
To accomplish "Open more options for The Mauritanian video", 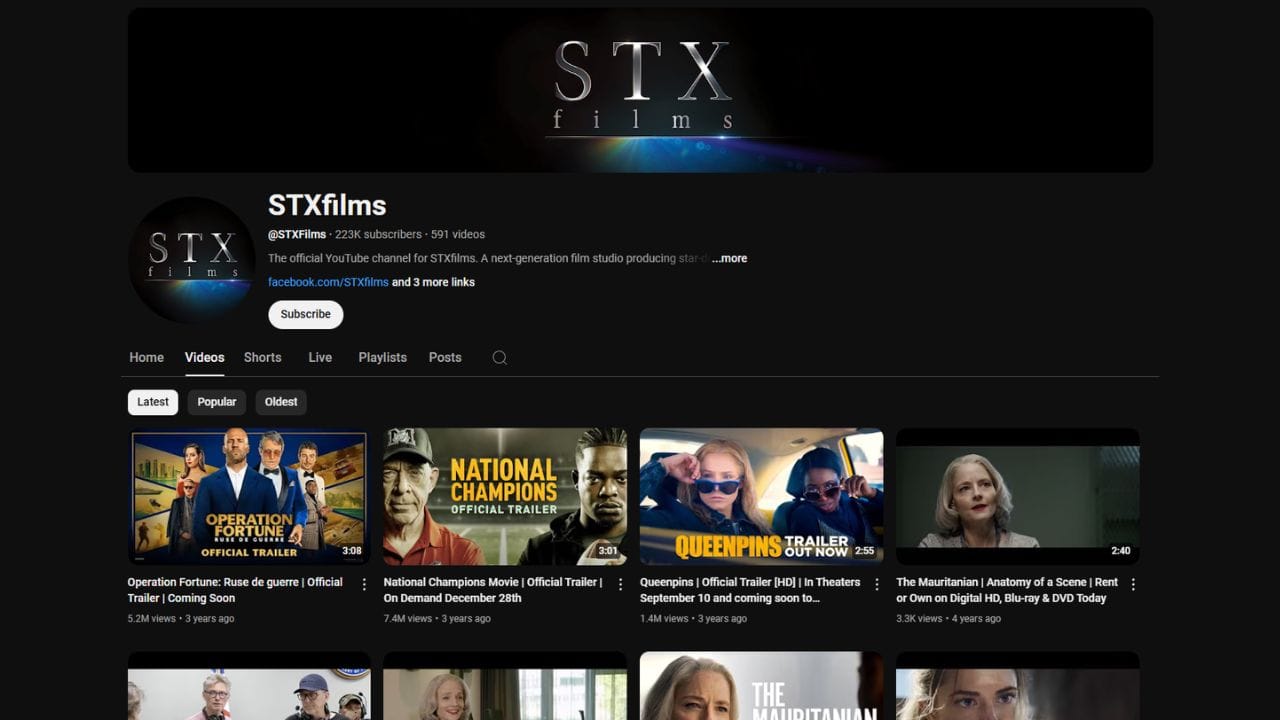I will coord(1133,584).
